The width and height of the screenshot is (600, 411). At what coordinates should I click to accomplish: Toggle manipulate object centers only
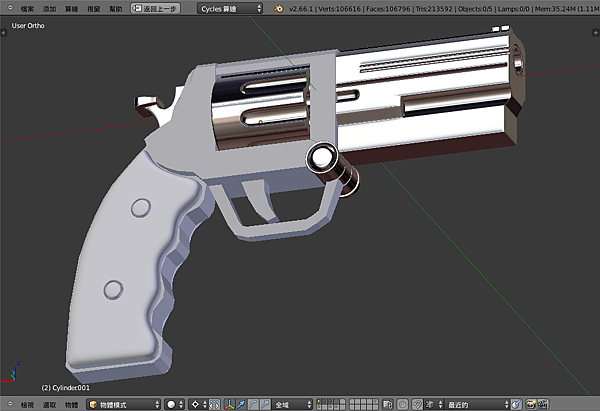(x=214, y=404)
